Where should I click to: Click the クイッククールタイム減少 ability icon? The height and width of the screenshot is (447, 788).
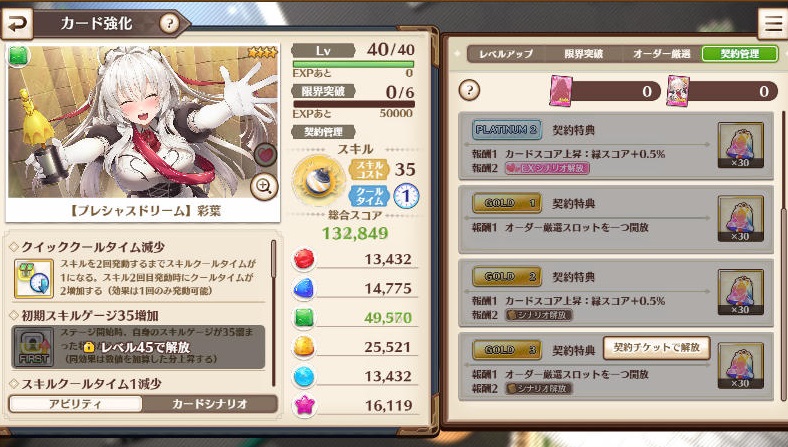click(33, 278)
